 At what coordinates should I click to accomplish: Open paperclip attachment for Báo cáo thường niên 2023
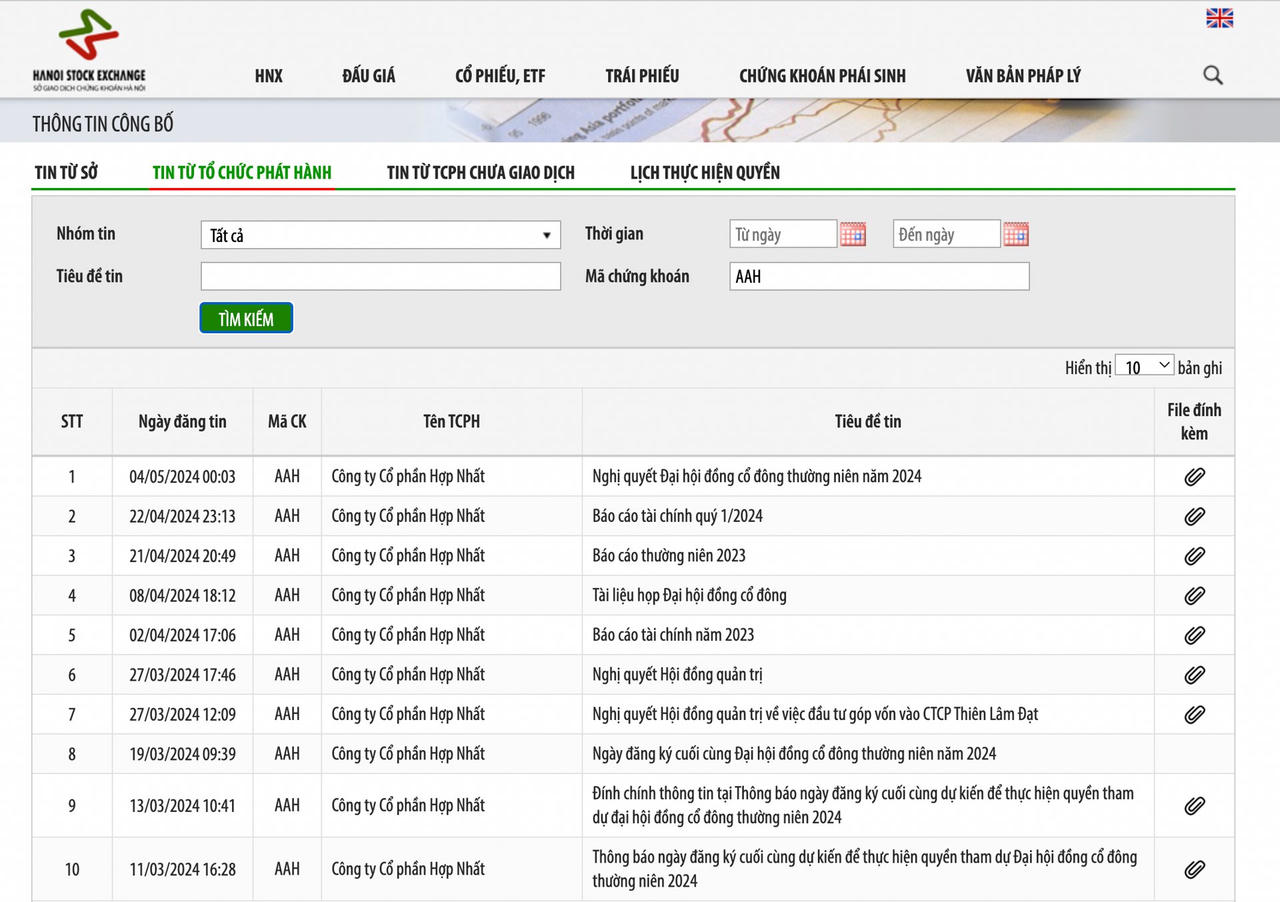(x=1194, y=556)
